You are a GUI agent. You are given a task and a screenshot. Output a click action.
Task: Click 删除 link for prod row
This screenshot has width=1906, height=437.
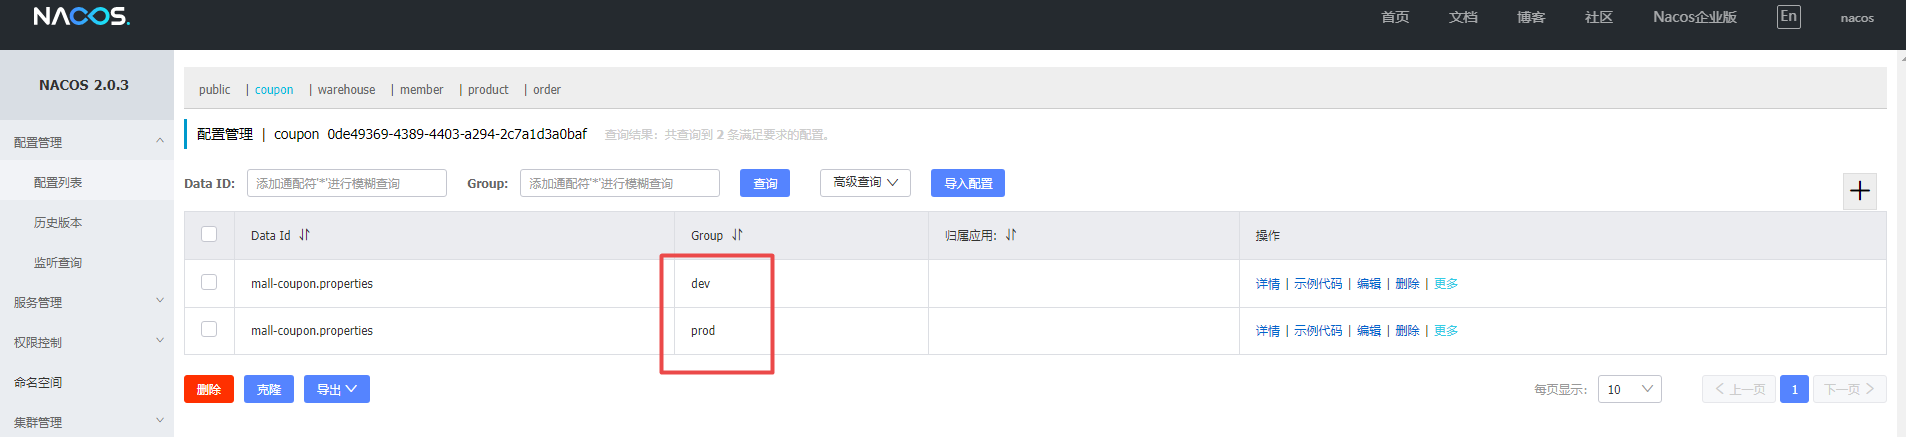click(1407, 331)
